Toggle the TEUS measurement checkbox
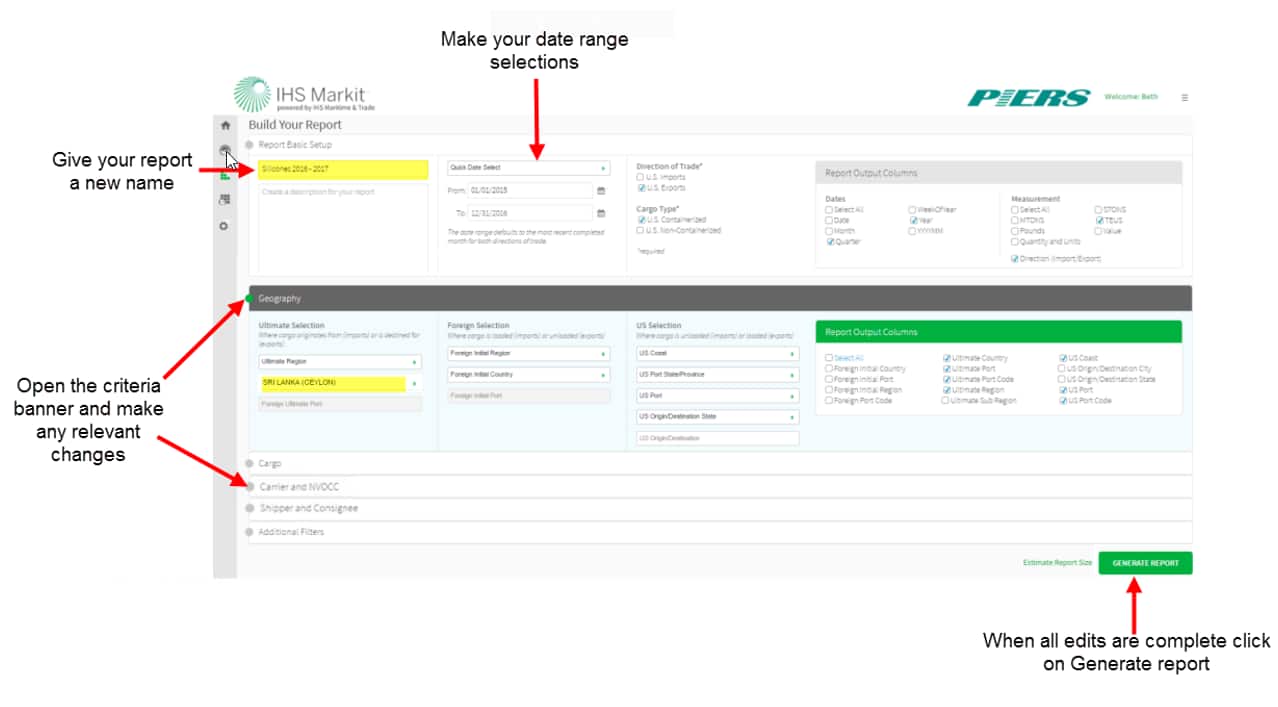 pyautogui.click(x=1099, y=220)
